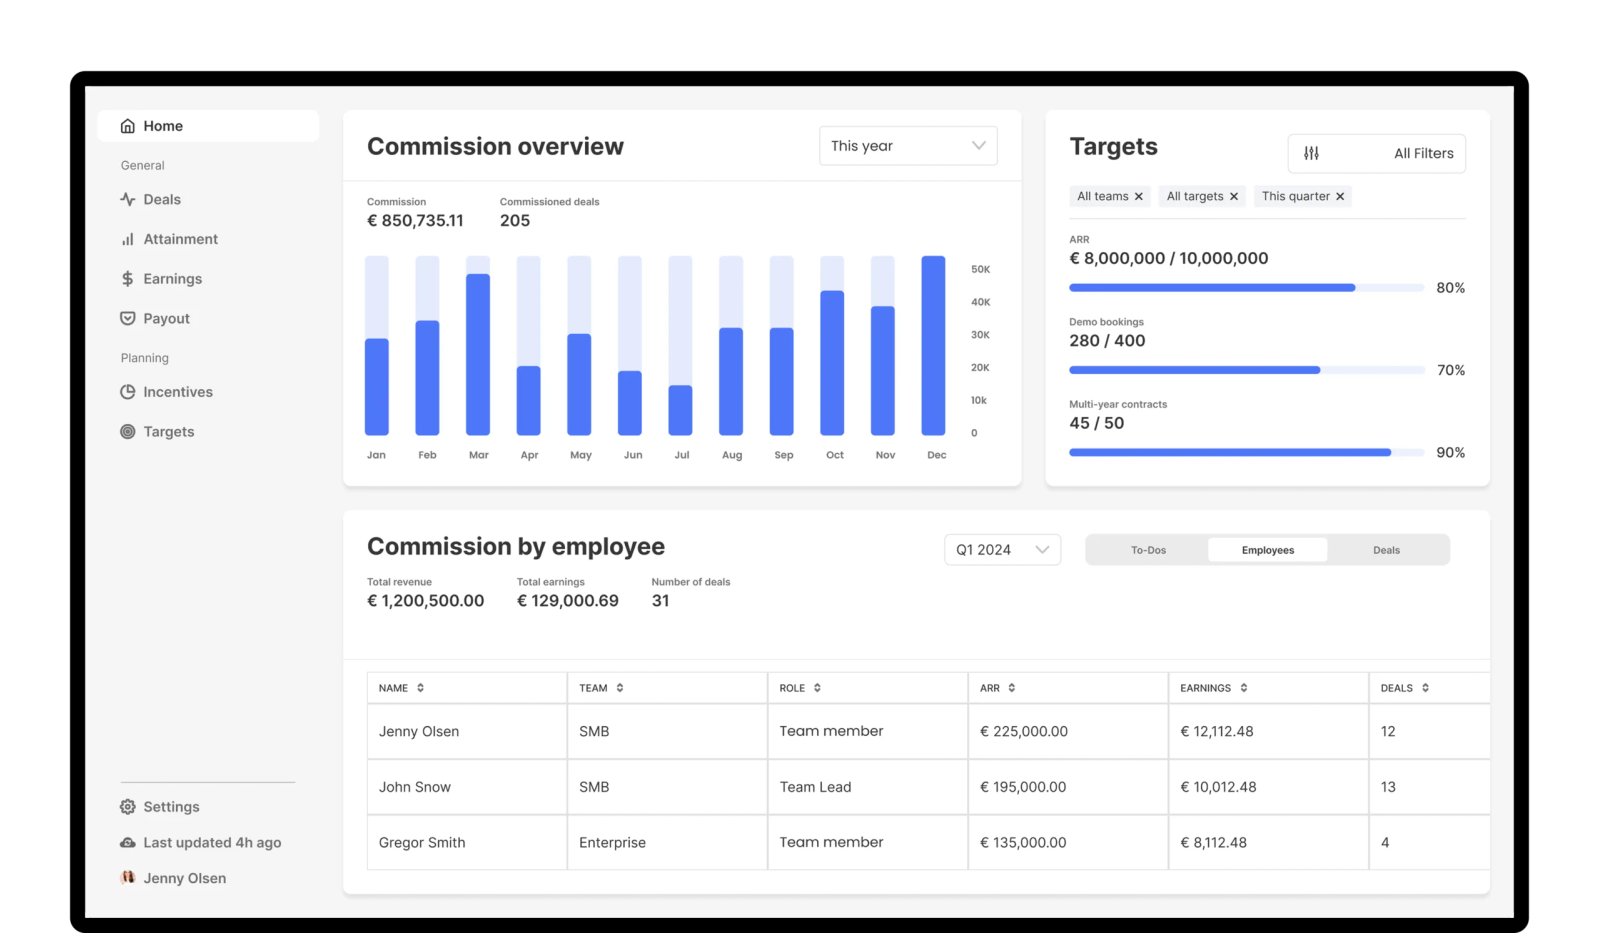Viewport: 1600px width, 933px height.
Task: Remove the All teams filter chip
Action: pyautogui.click(x=1138, y=197)
